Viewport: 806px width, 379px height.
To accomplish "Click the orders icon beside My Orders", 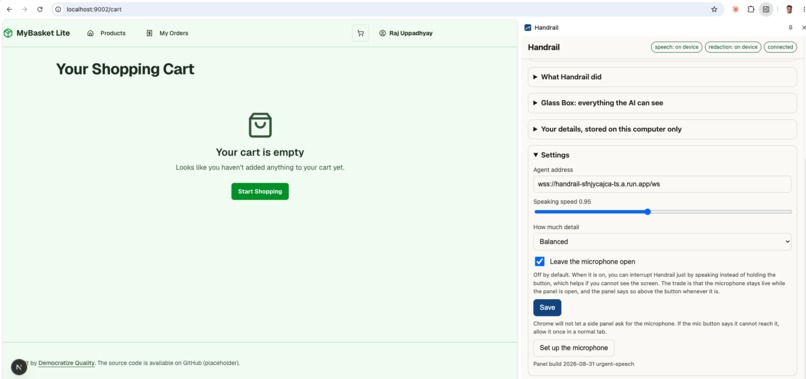I will tap(149, 33).
